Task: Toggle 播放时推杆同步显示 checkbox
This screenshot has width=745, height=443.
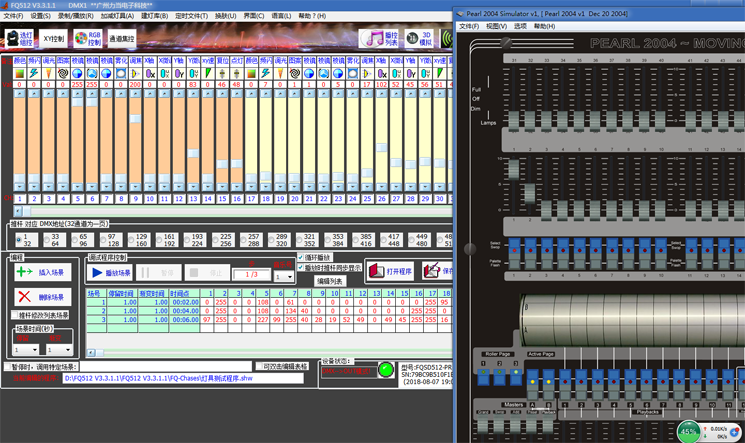Action: (302, 268)
